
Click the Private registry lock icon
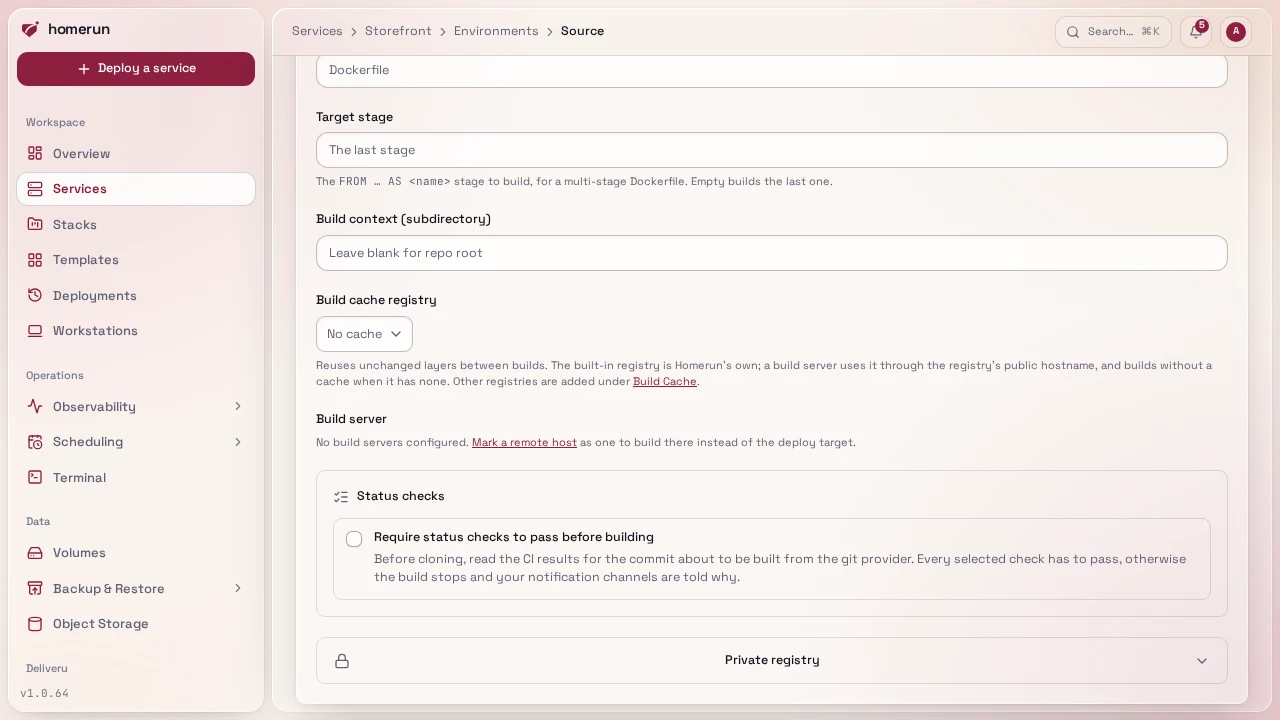coord(342,661)
